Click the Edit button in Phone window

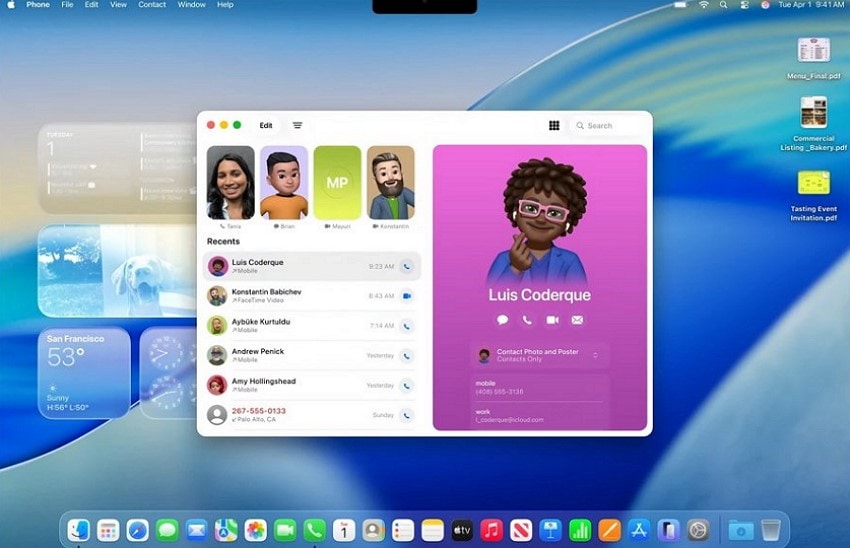pos(266,125)
